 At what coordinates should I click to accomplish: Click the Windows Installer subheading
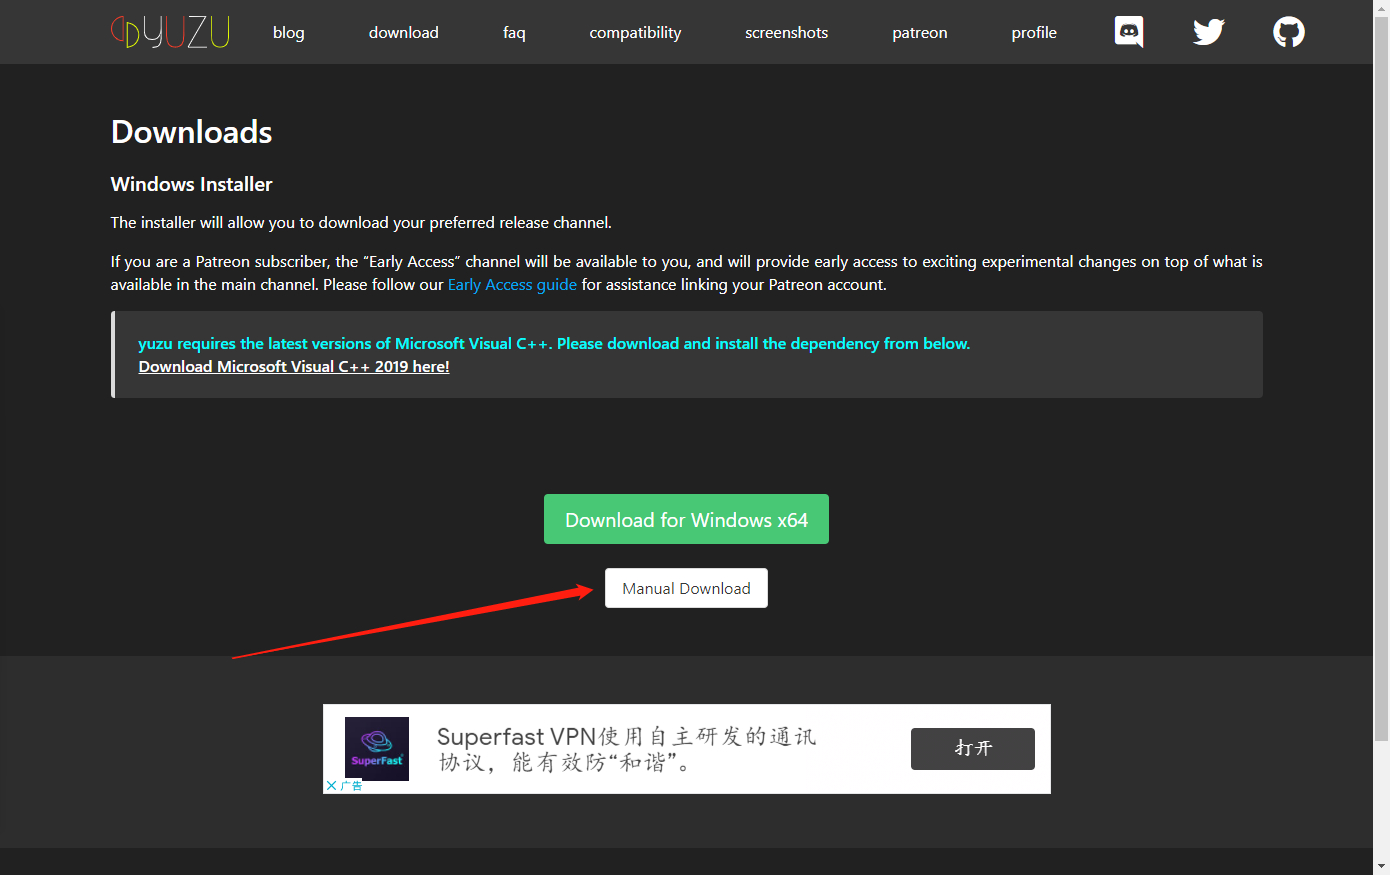pyautogui.click(x=191, y=184)
